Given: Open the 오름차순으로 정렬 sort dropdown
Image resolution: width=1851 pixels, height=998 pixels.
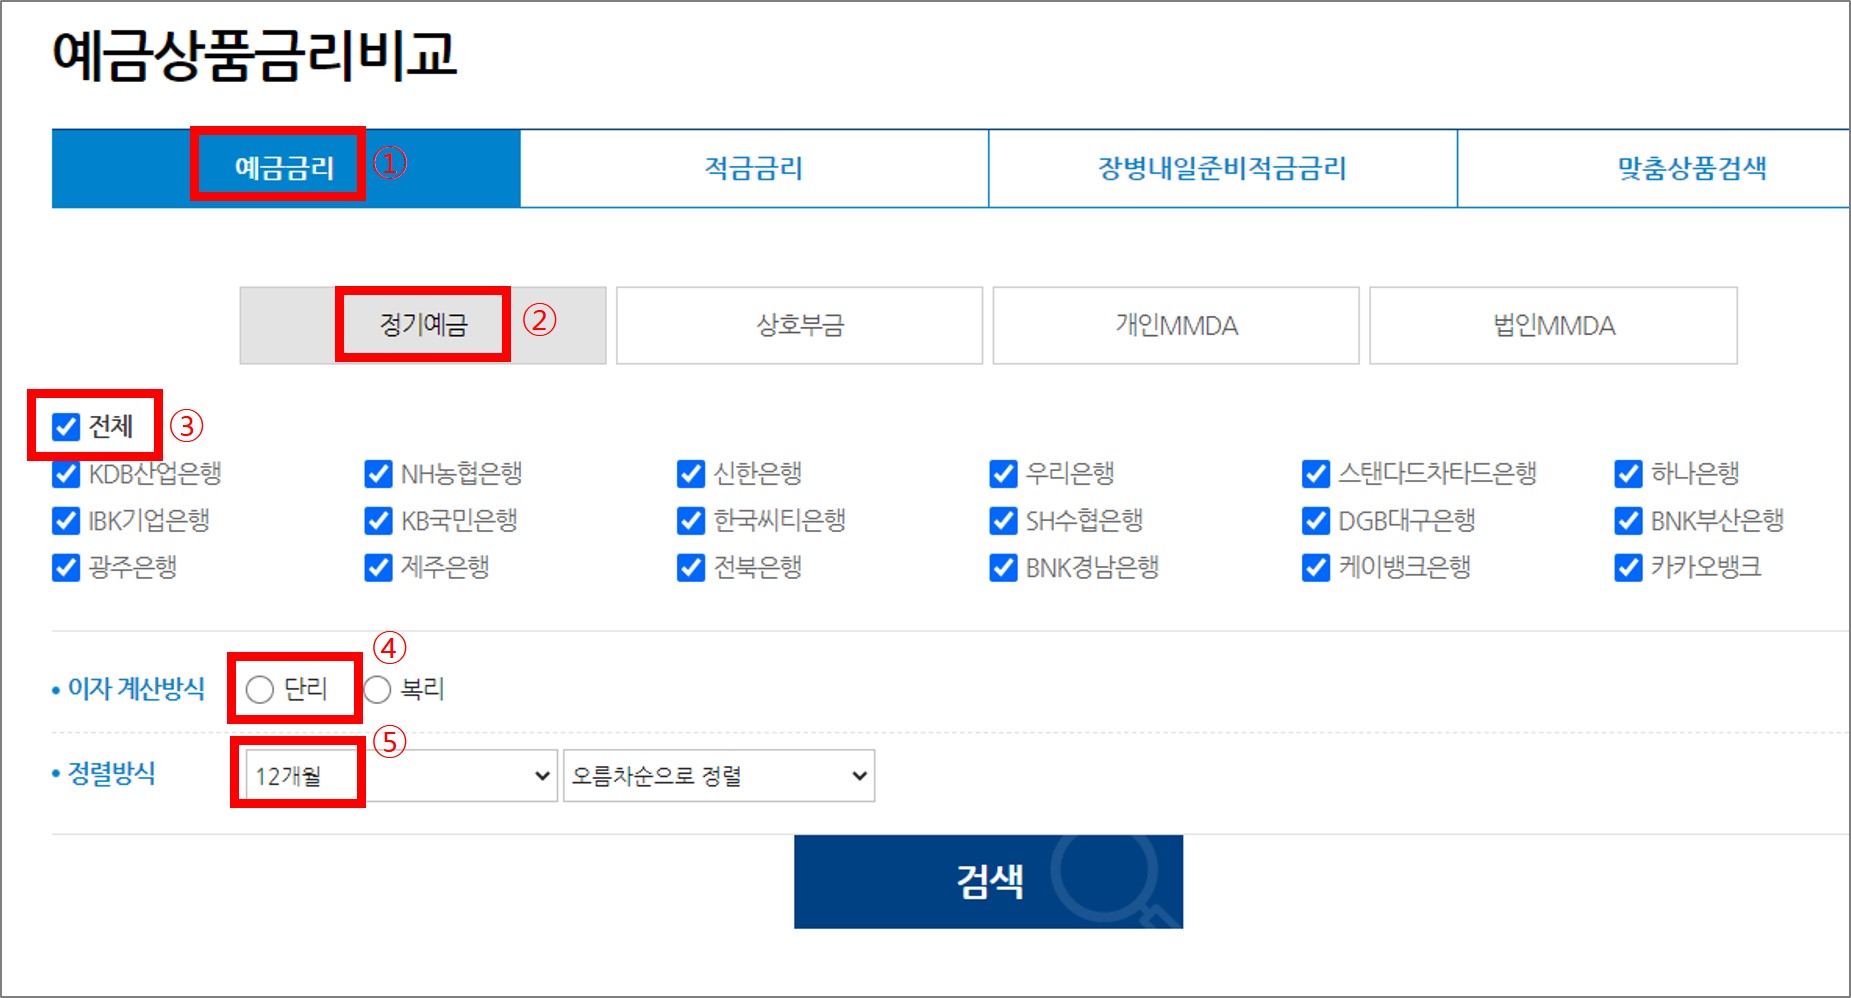Looking at the screenshot, I should tap(719, 776).
